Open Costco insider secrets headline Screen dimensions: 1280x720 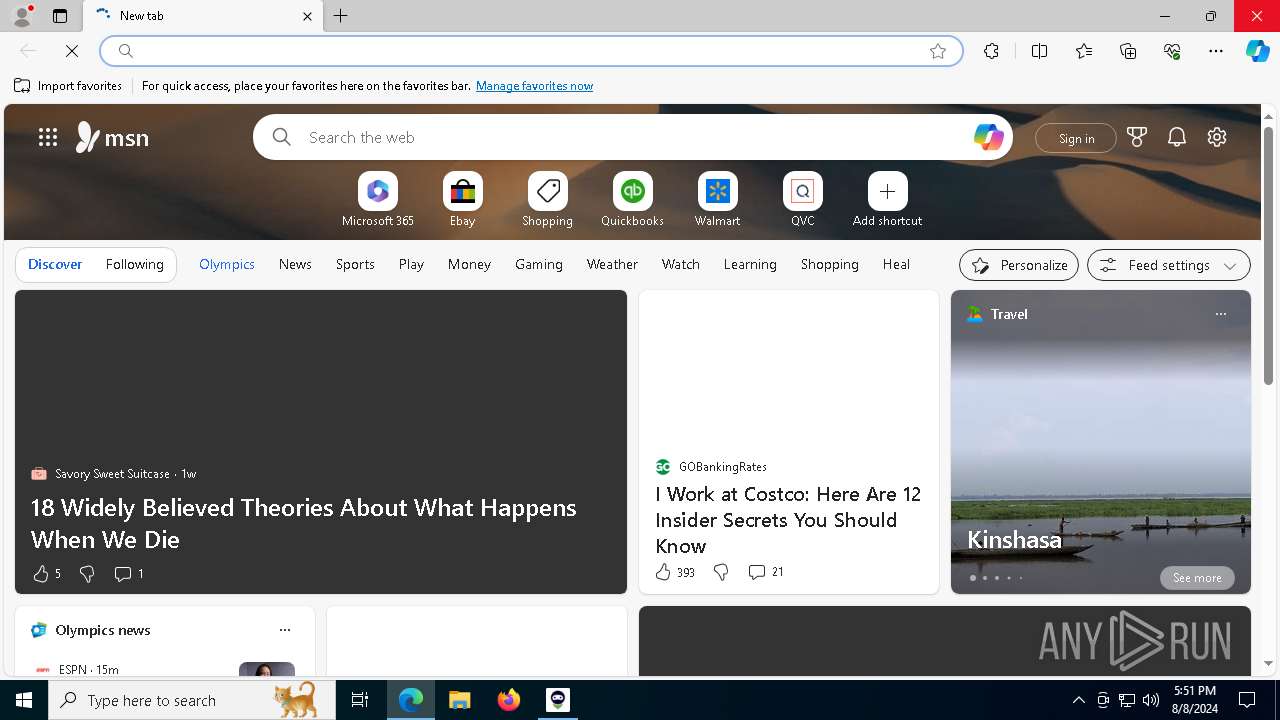pyautogui.click(x=788, y=520)
